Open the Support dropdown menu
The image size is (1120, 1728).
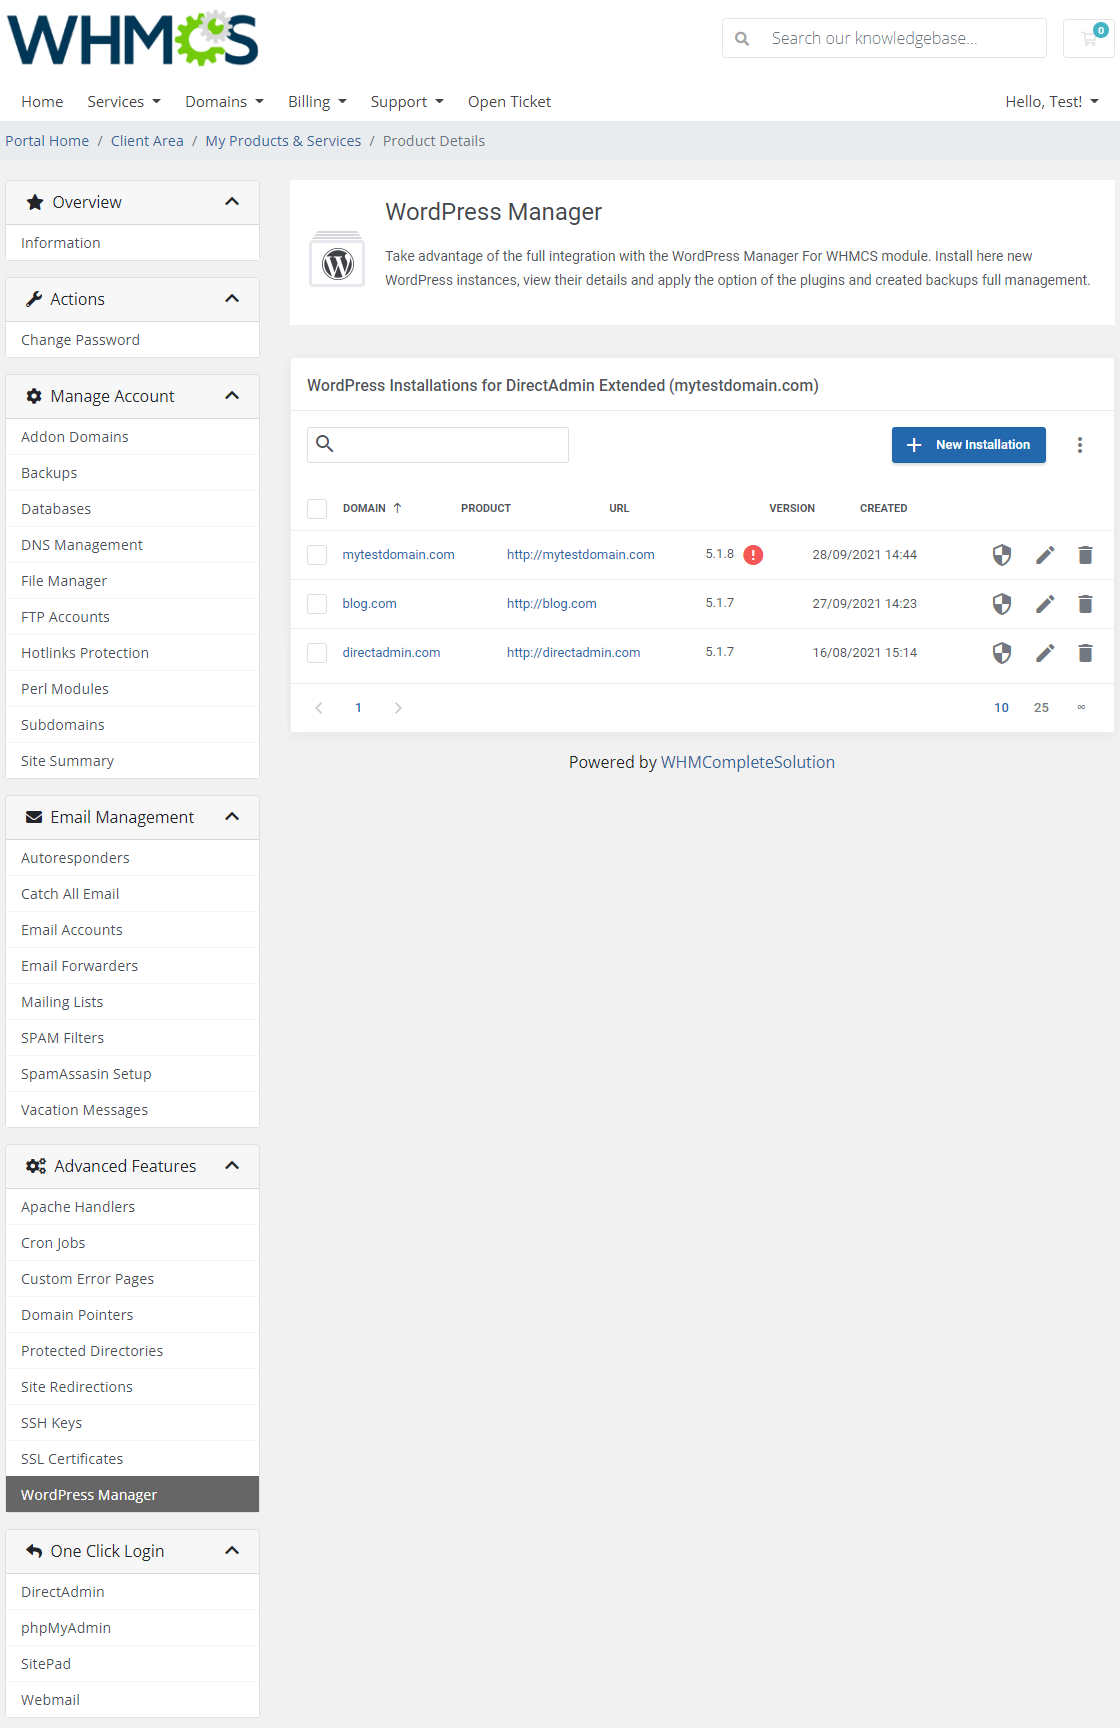407,102
